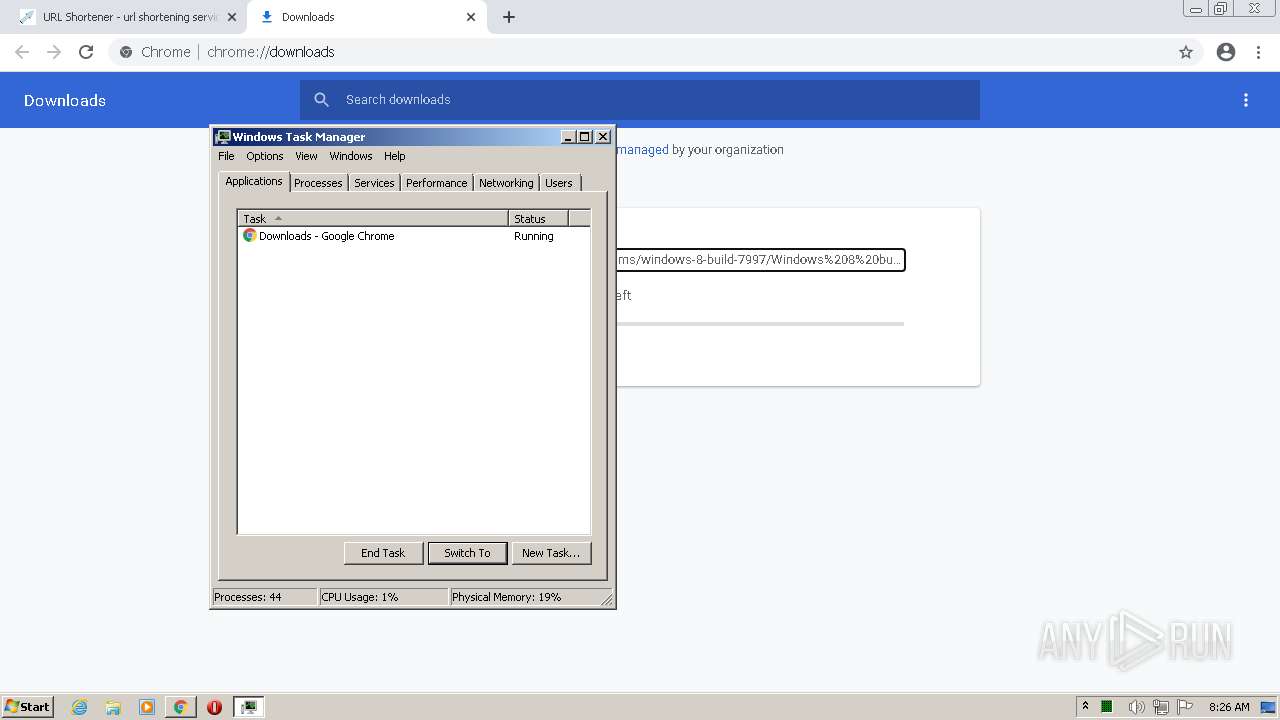Launch Internet Explorer from the taskbar
1280x720 pixels.
79,707
